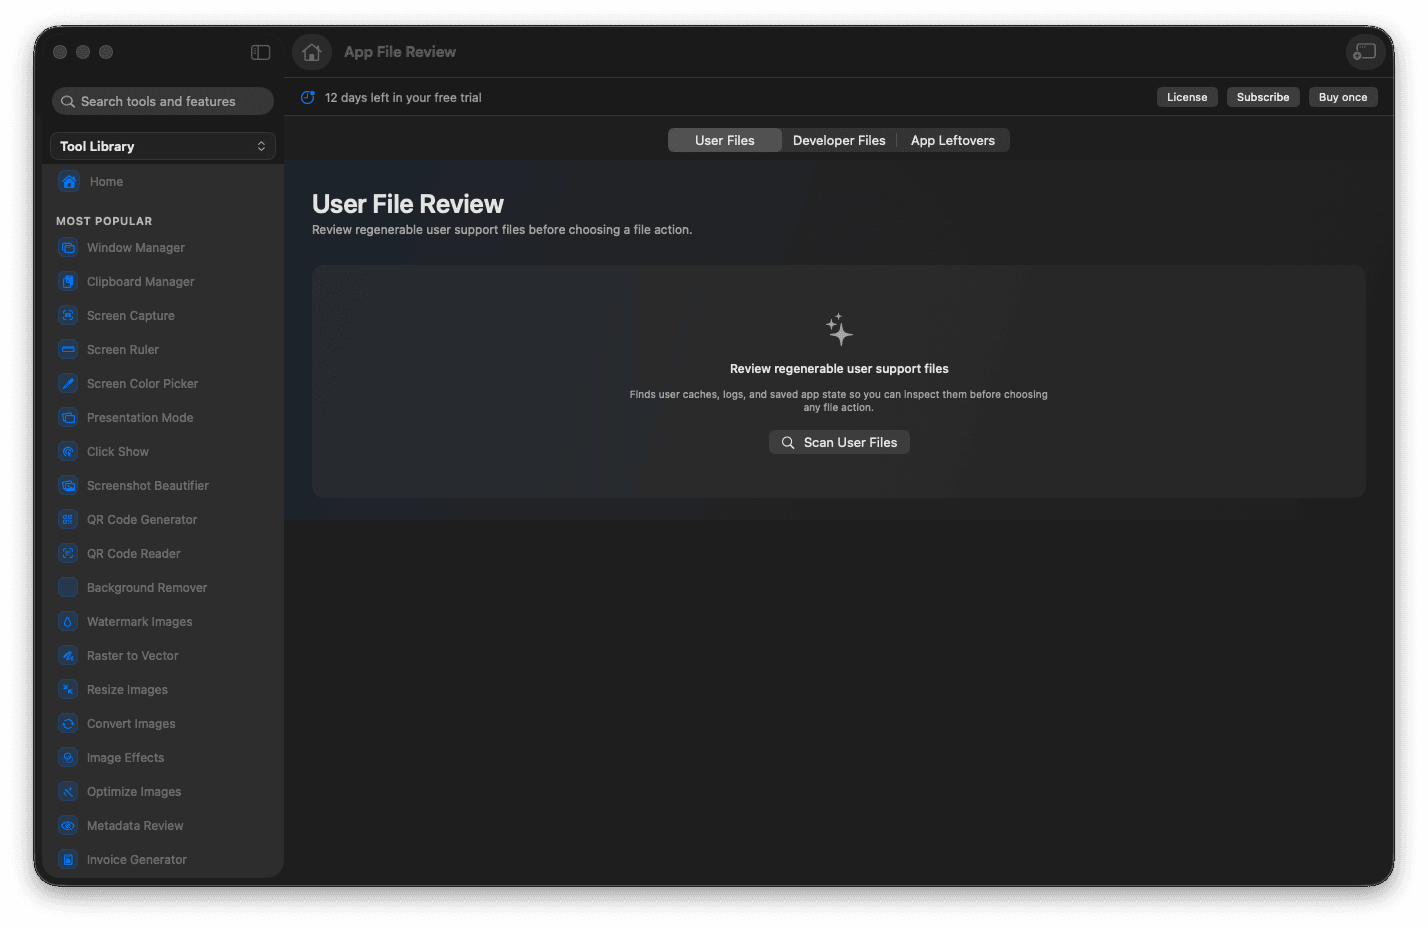The height and width of the screenshot is (928, 1428).
Task: Click the Clipboard Manager icon
Action: tap(68, 282)
